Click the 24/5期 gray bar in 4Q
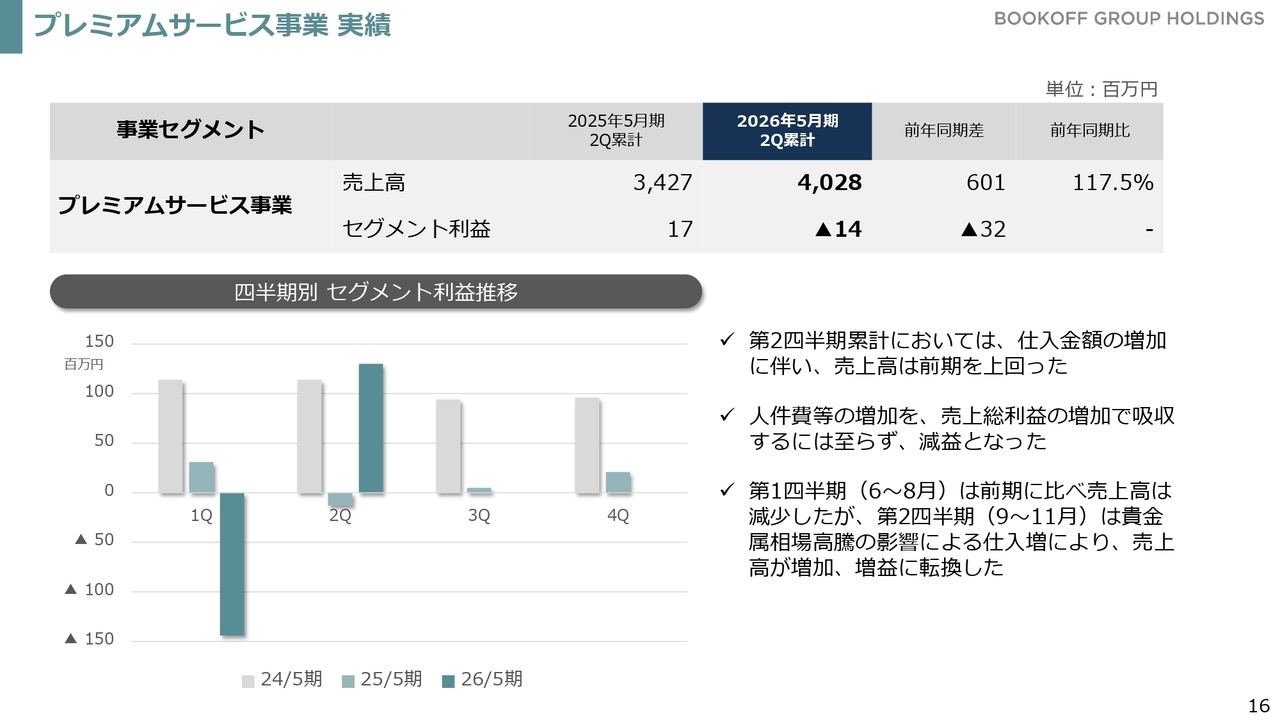 [x=587, y=445]
